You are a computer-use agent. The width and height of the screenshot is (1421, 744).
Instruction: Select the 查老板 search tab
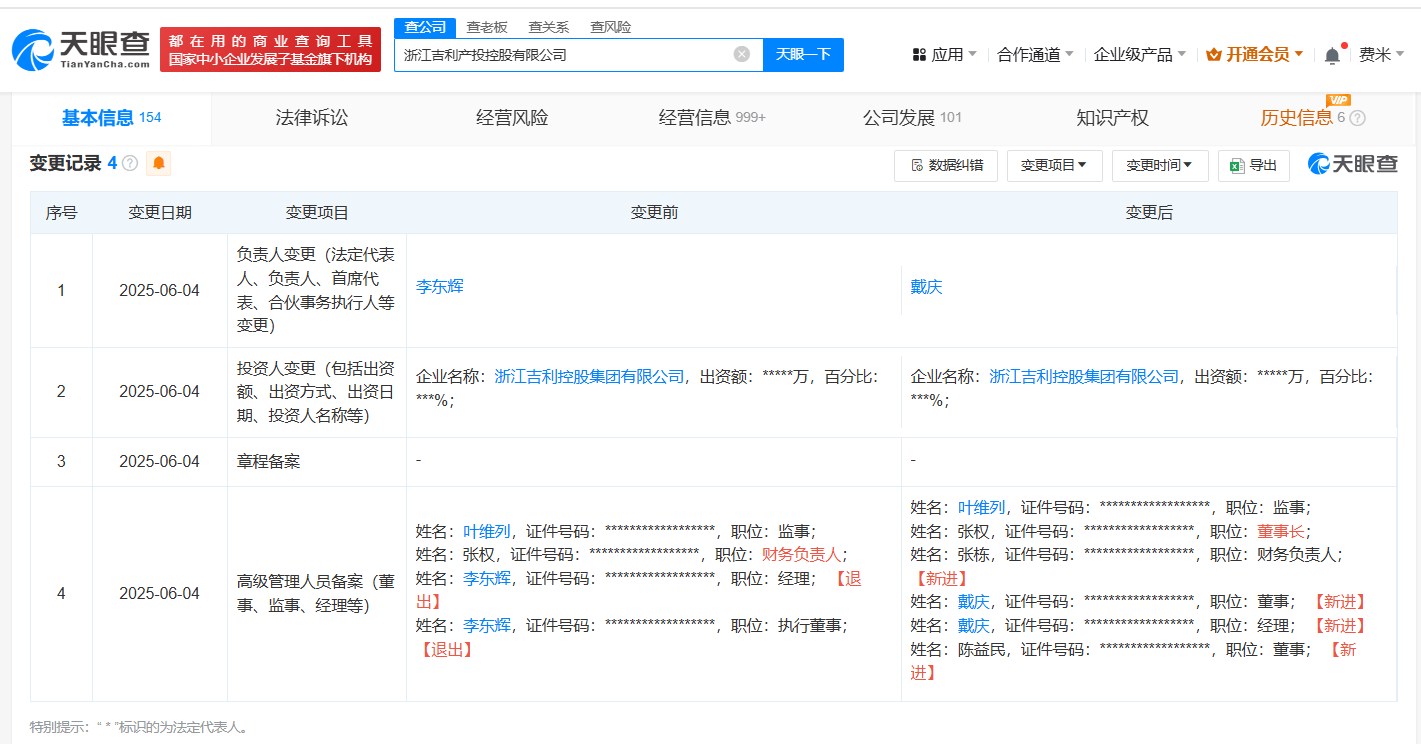click(487, 27)
